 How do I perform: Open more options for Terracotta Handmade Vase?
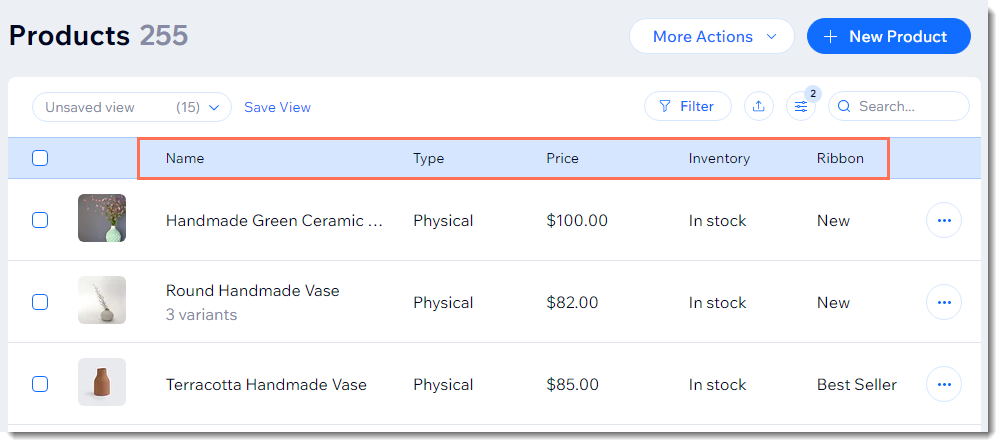944,384
